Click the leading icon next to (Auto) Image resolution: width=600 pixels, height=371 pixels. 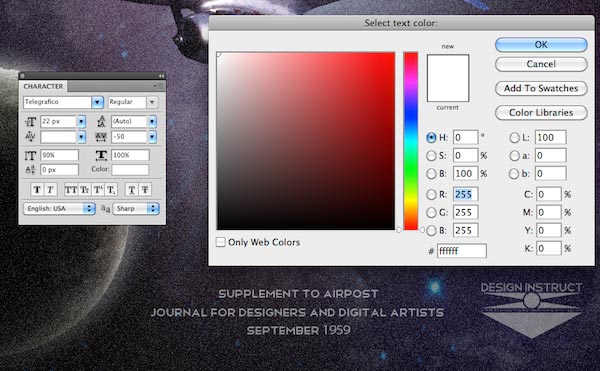[101, 122]
